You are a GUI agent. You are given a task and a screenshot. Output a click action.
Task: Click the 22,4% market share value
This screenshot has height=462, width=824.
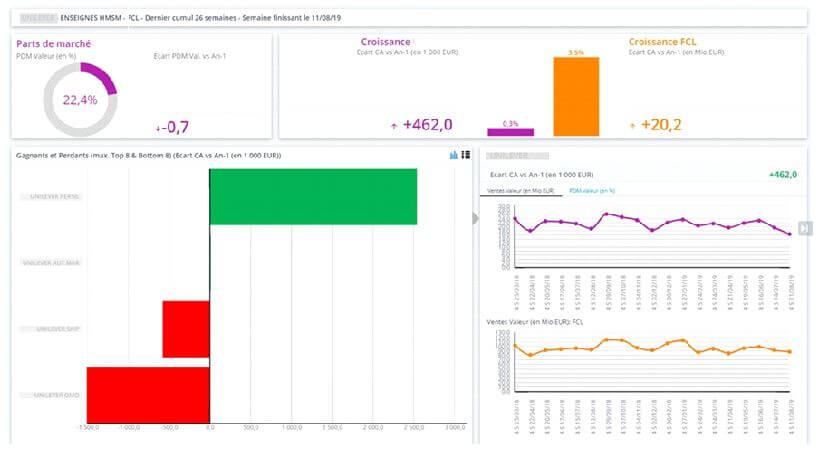pyautogui.click(x=80, y=100)
